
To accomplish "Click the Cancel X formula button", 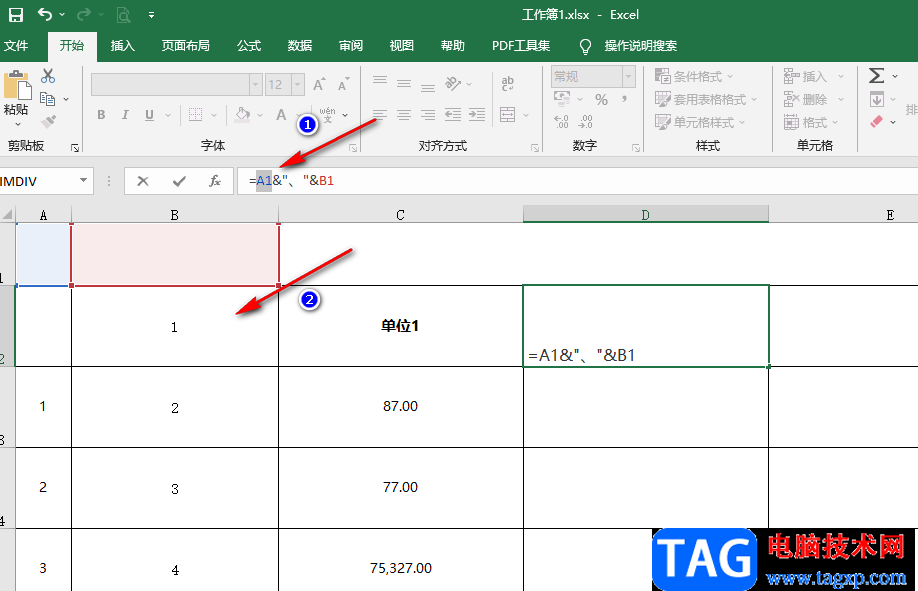I will [x=143, y=181].
